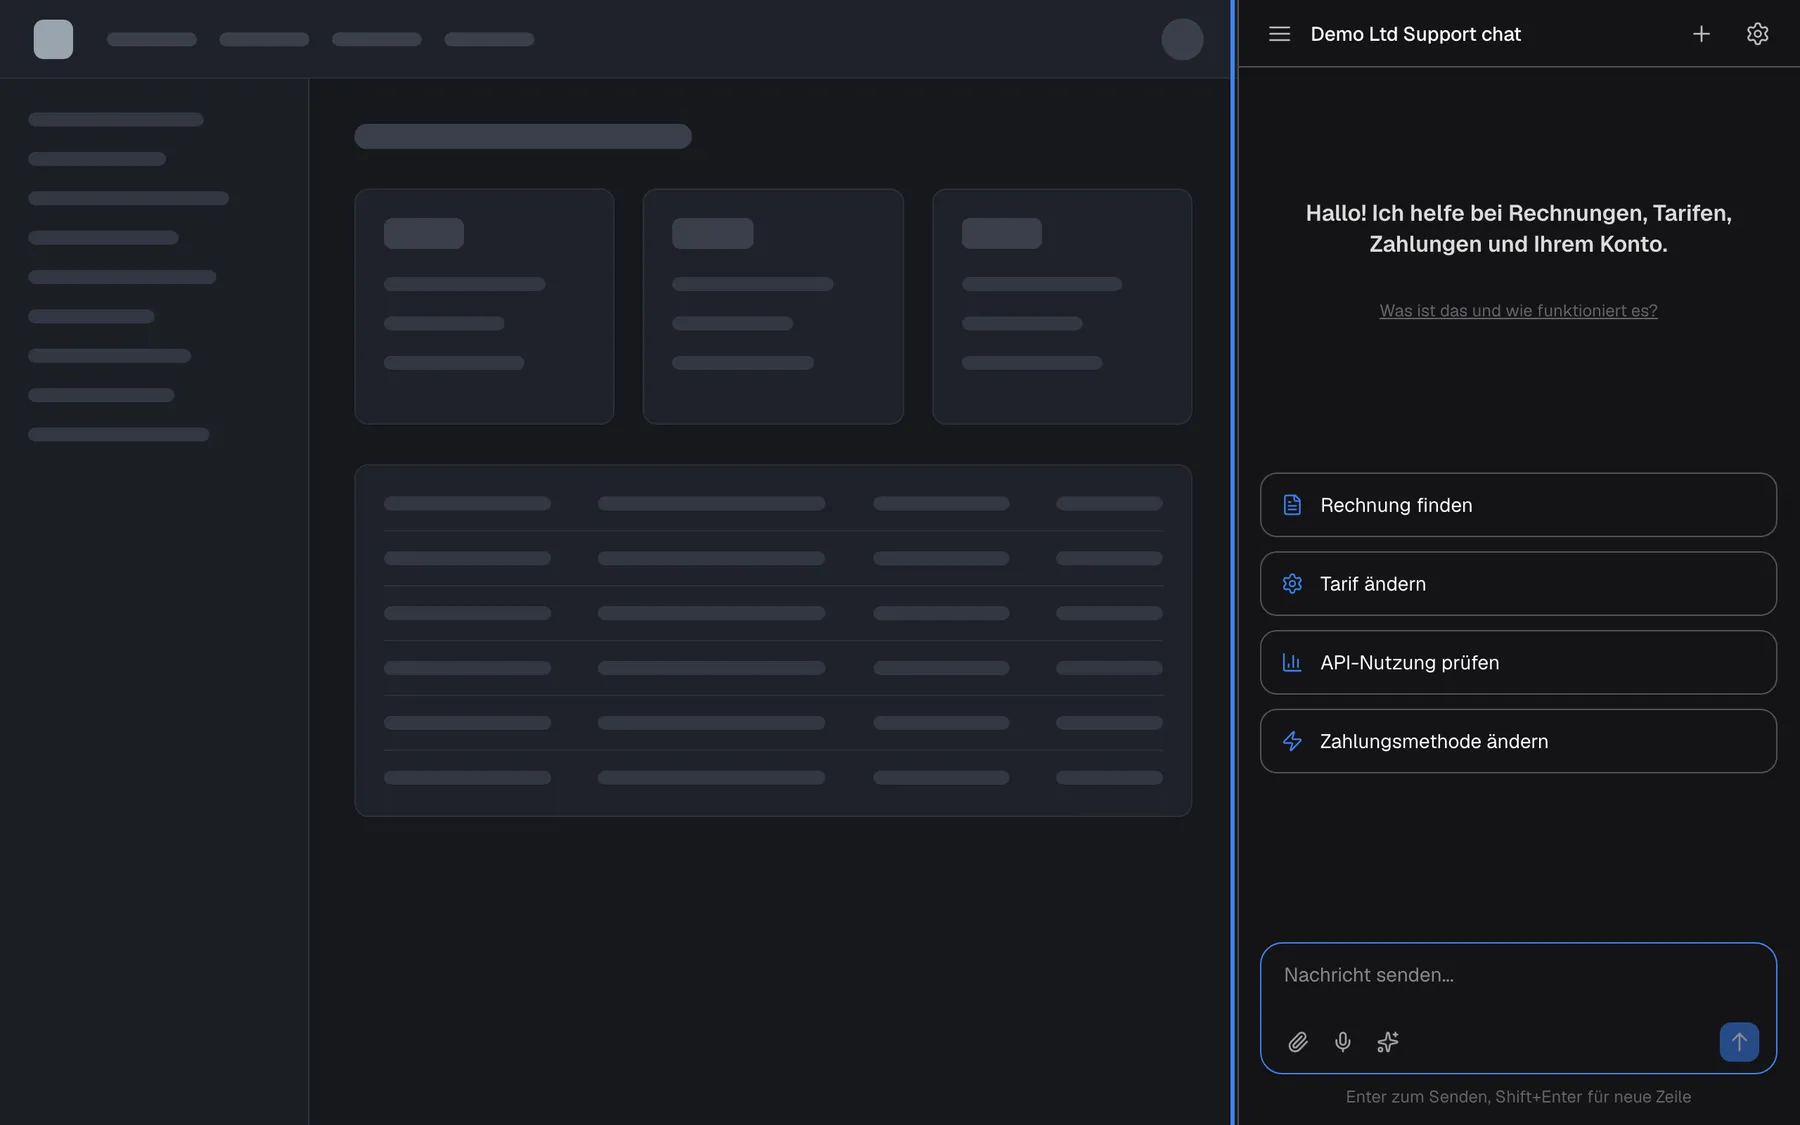
Task: Click the square logo placeholder in the top bar
Action: 53,39
